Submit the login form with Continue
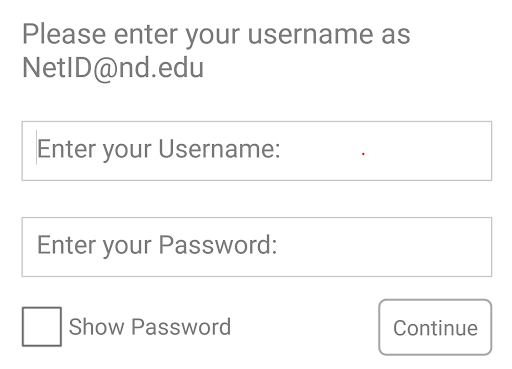The width and height of the screenshot is (512, 369). pos(435,327)
